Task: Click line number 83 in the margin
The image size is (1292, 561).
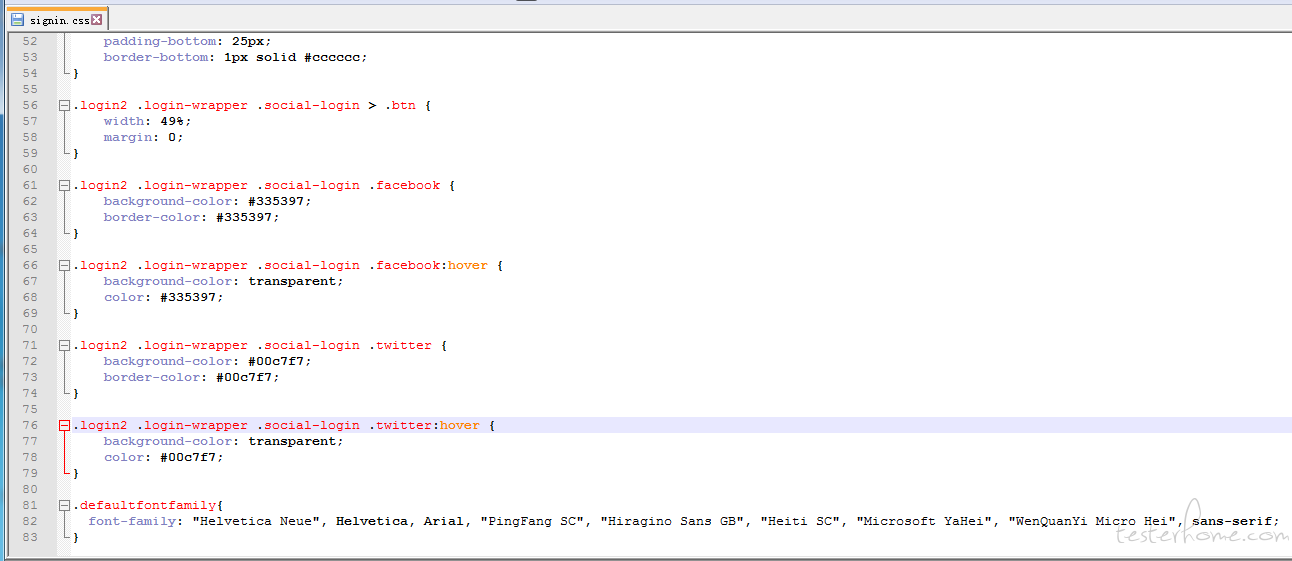Action: 29,537
